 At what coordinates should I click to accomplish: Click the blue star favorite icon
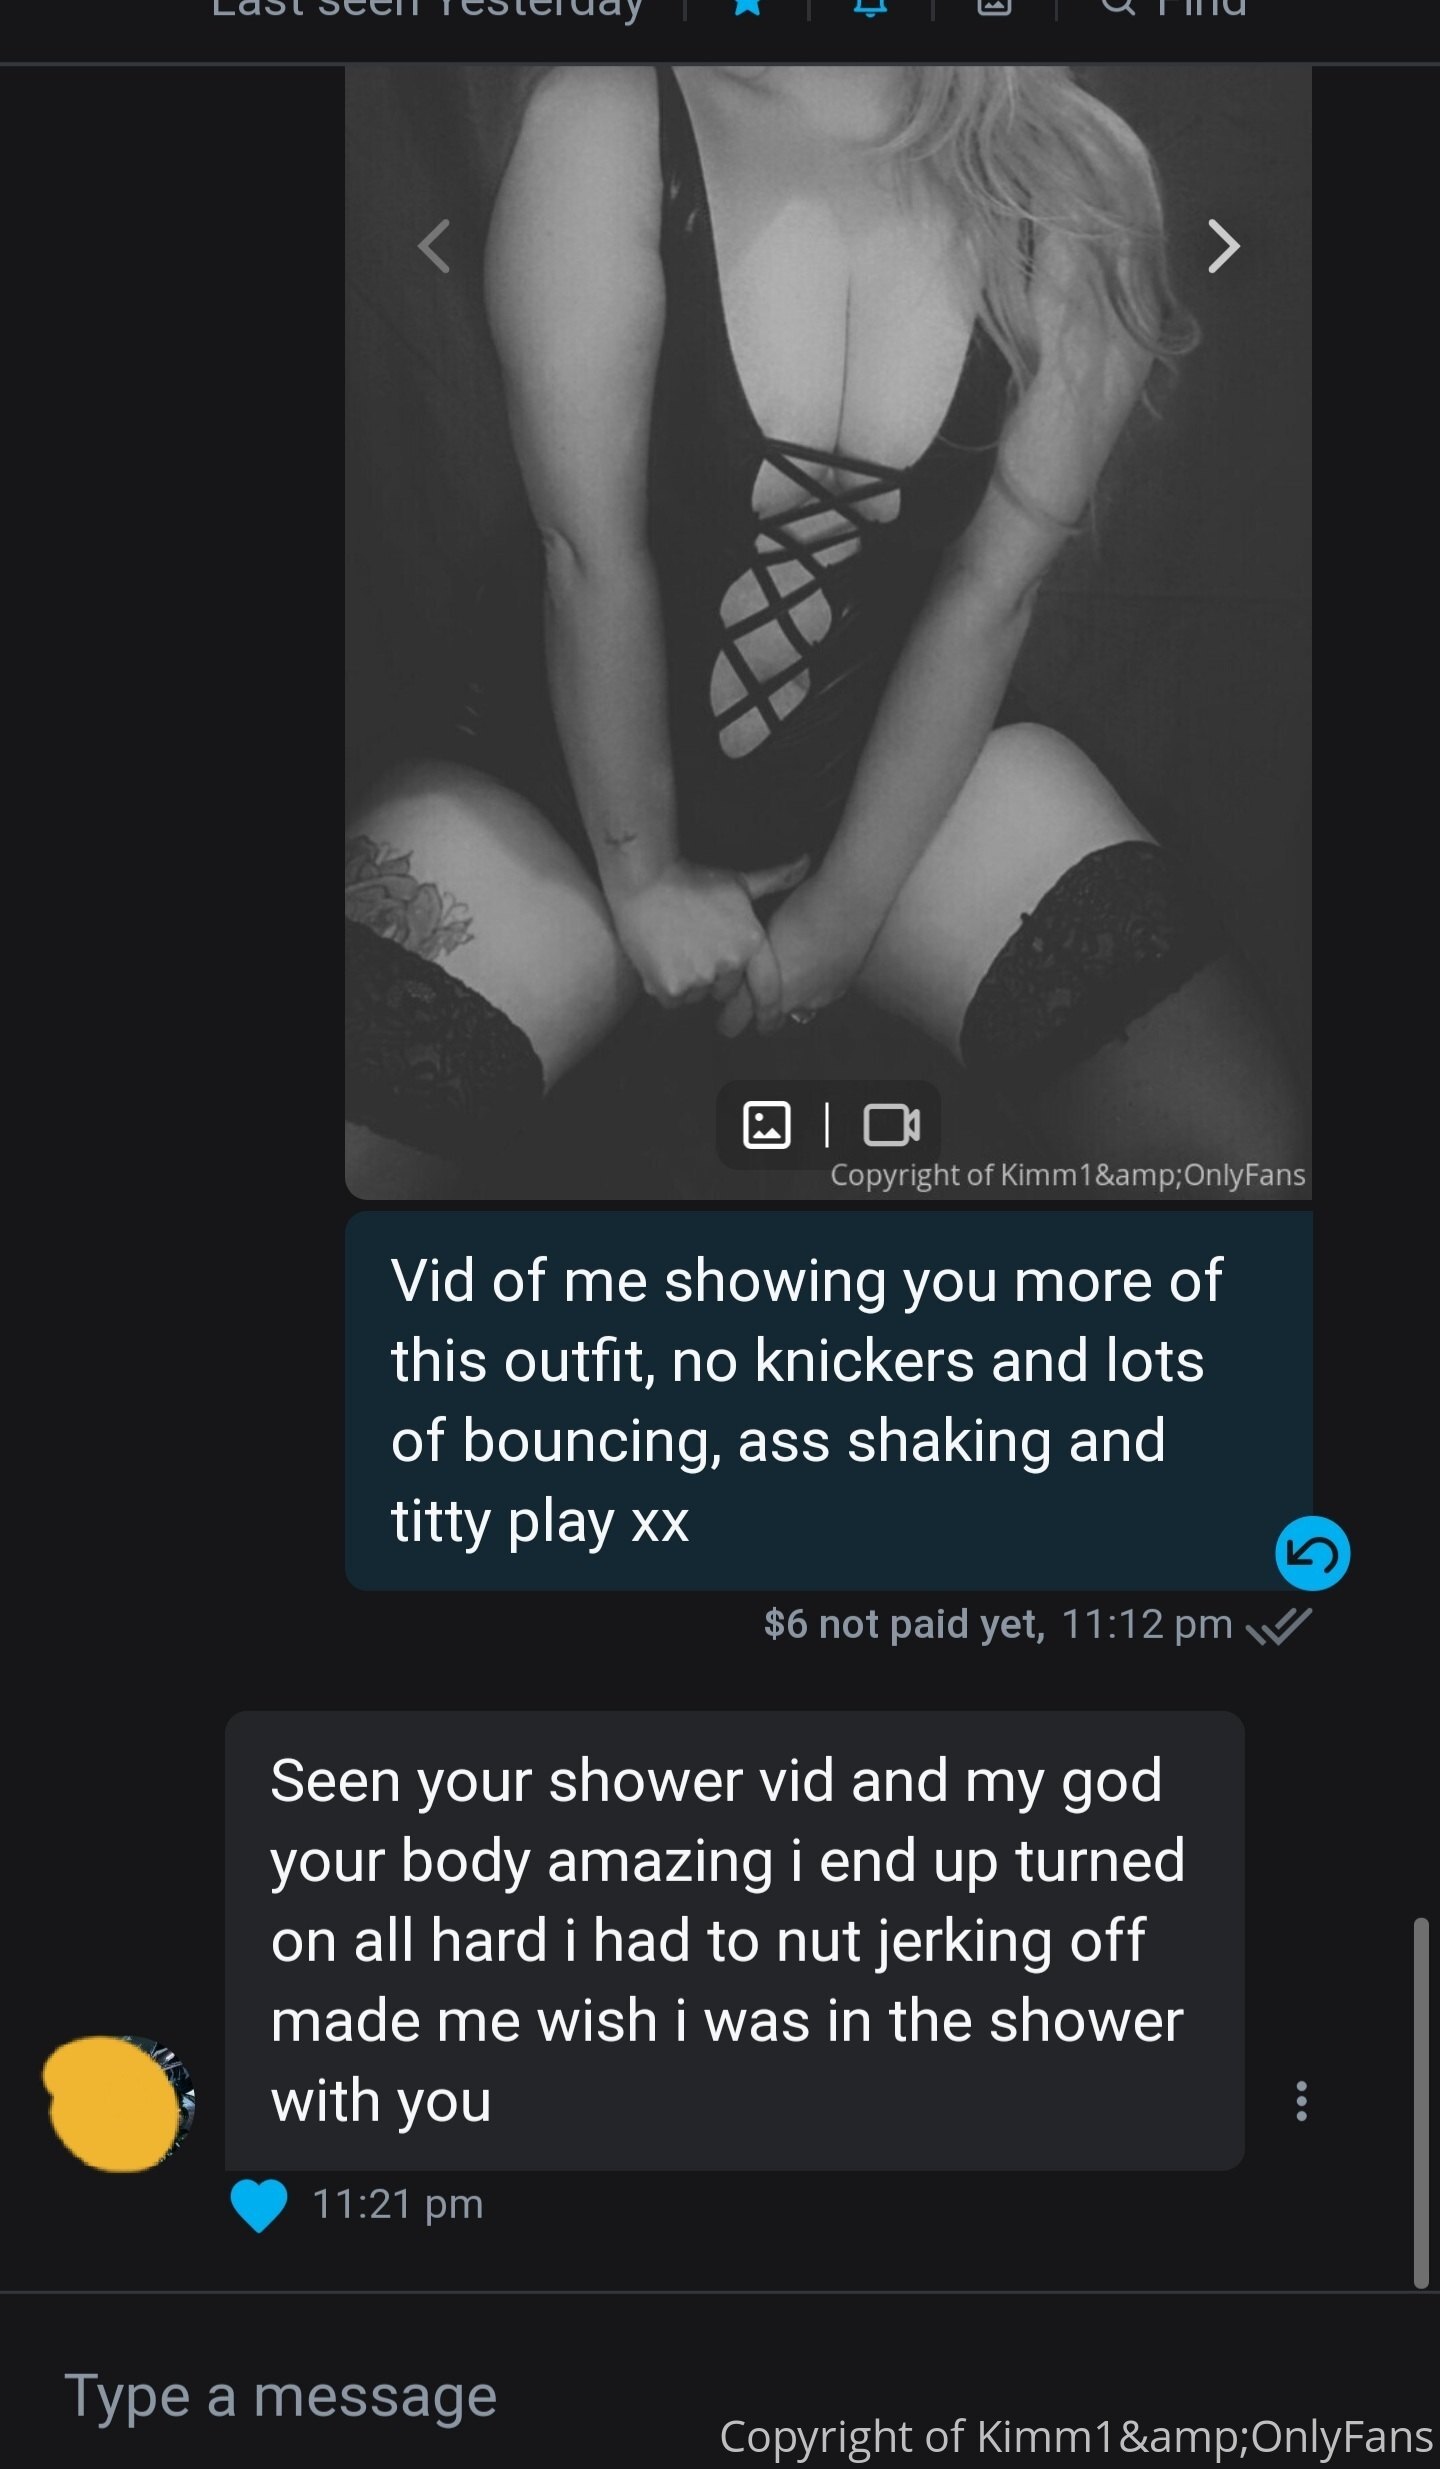[747, 8]
